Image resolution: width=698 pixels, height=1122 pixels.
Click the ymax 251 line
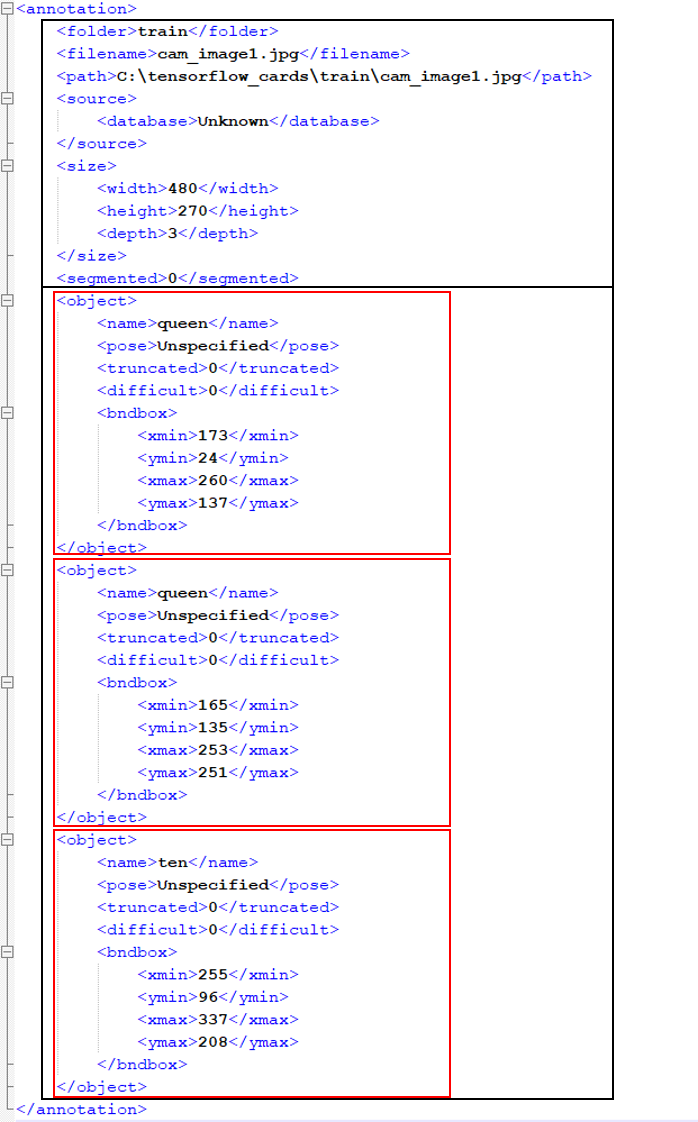tap(218, 773)
